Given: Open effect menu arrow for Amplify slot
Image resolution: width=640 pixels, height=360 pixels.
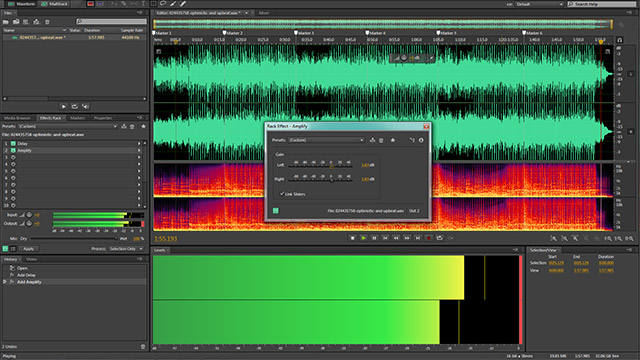Looking at the screenshot, I should [139, 151].
